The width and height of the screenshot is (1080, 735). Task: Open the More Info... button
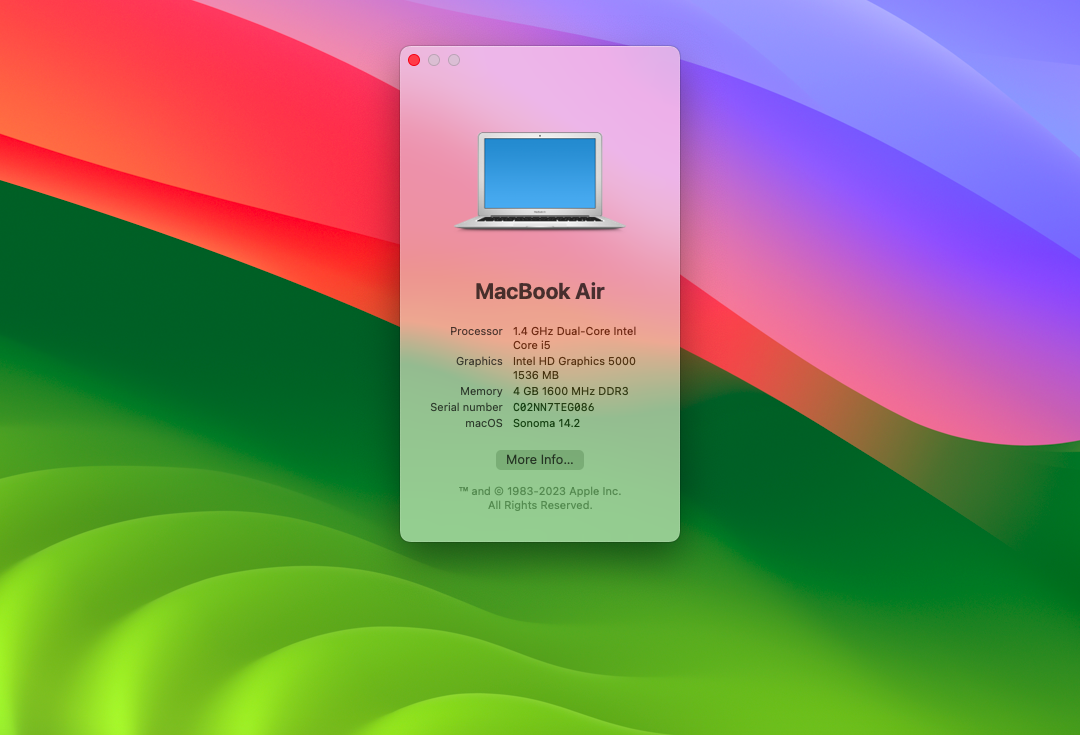539,459
